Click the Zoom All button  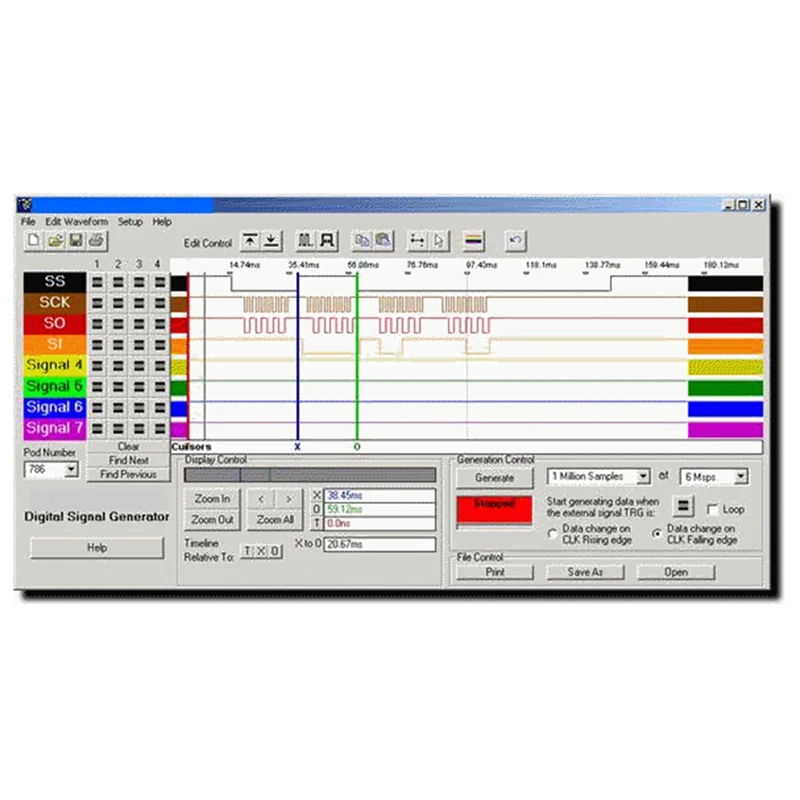click(275, 520)
